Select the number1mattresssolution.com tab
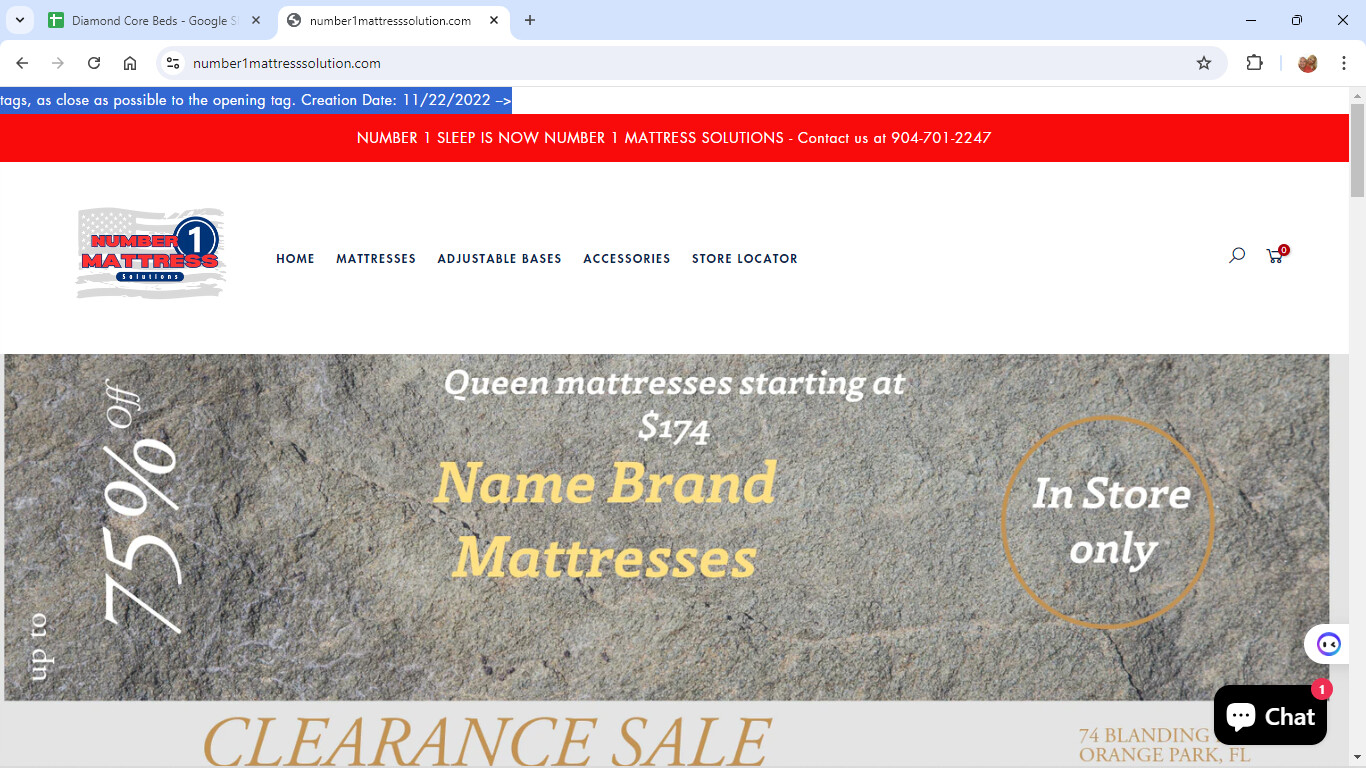Image resolution: width=1366 pixels, height=768 pixels. pos(390,20)
